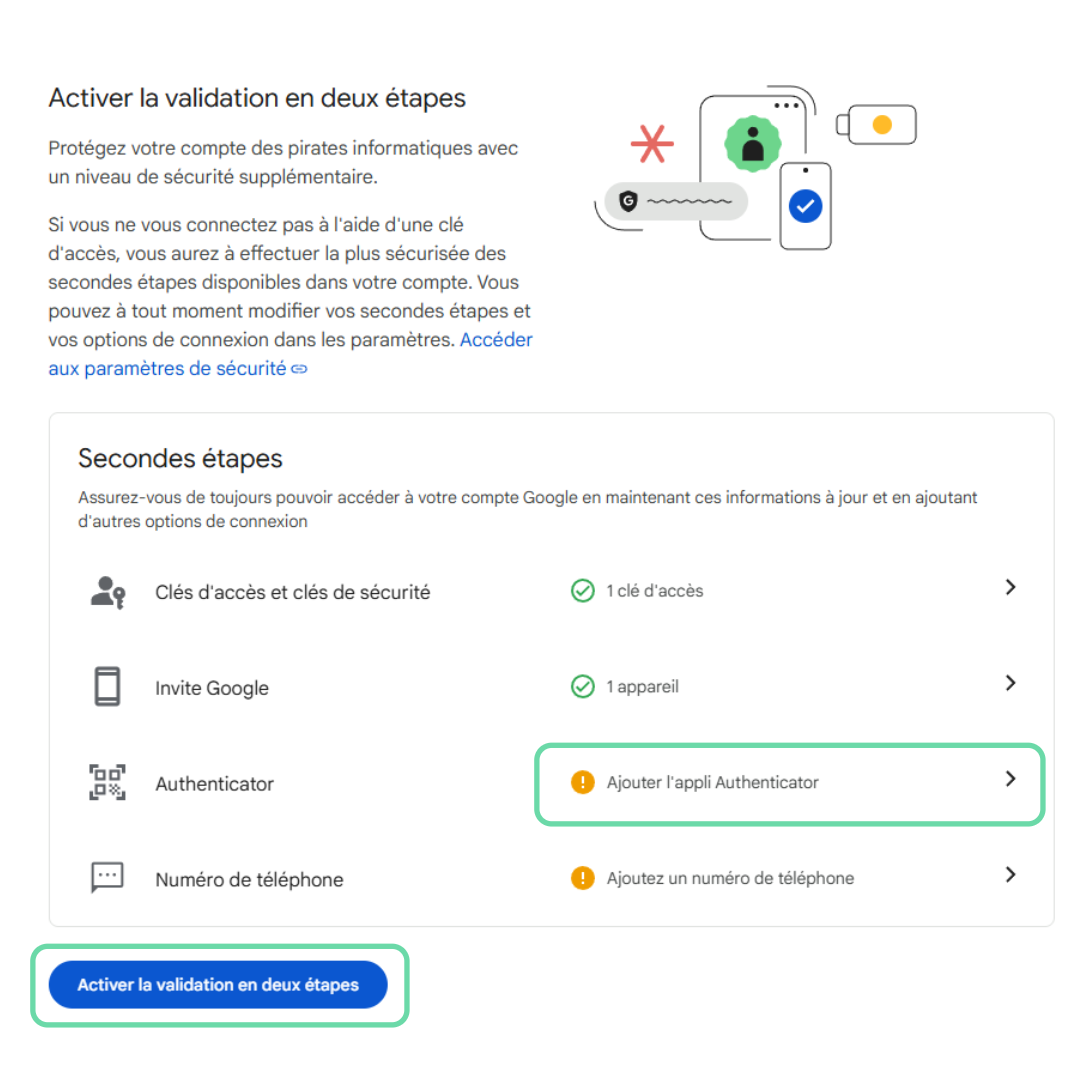Click the green check beside 1 appareil
Viewport: 1080px width, 1080px height.
(x=583, y=686)
